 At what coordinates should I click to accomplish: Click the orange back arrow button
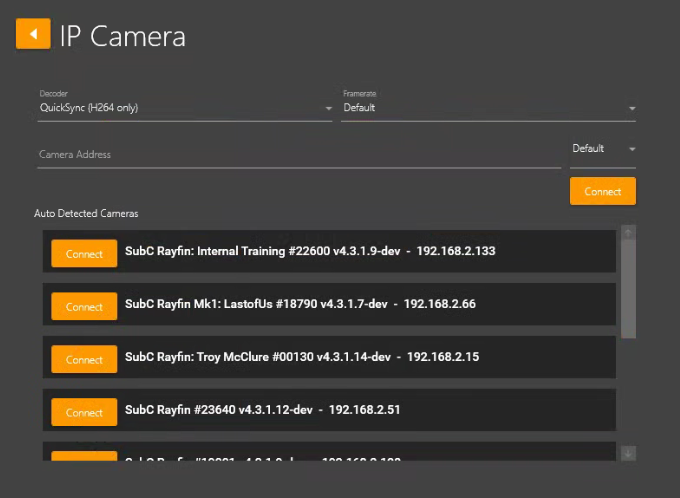pyautogui.click(x=33, y=34)
